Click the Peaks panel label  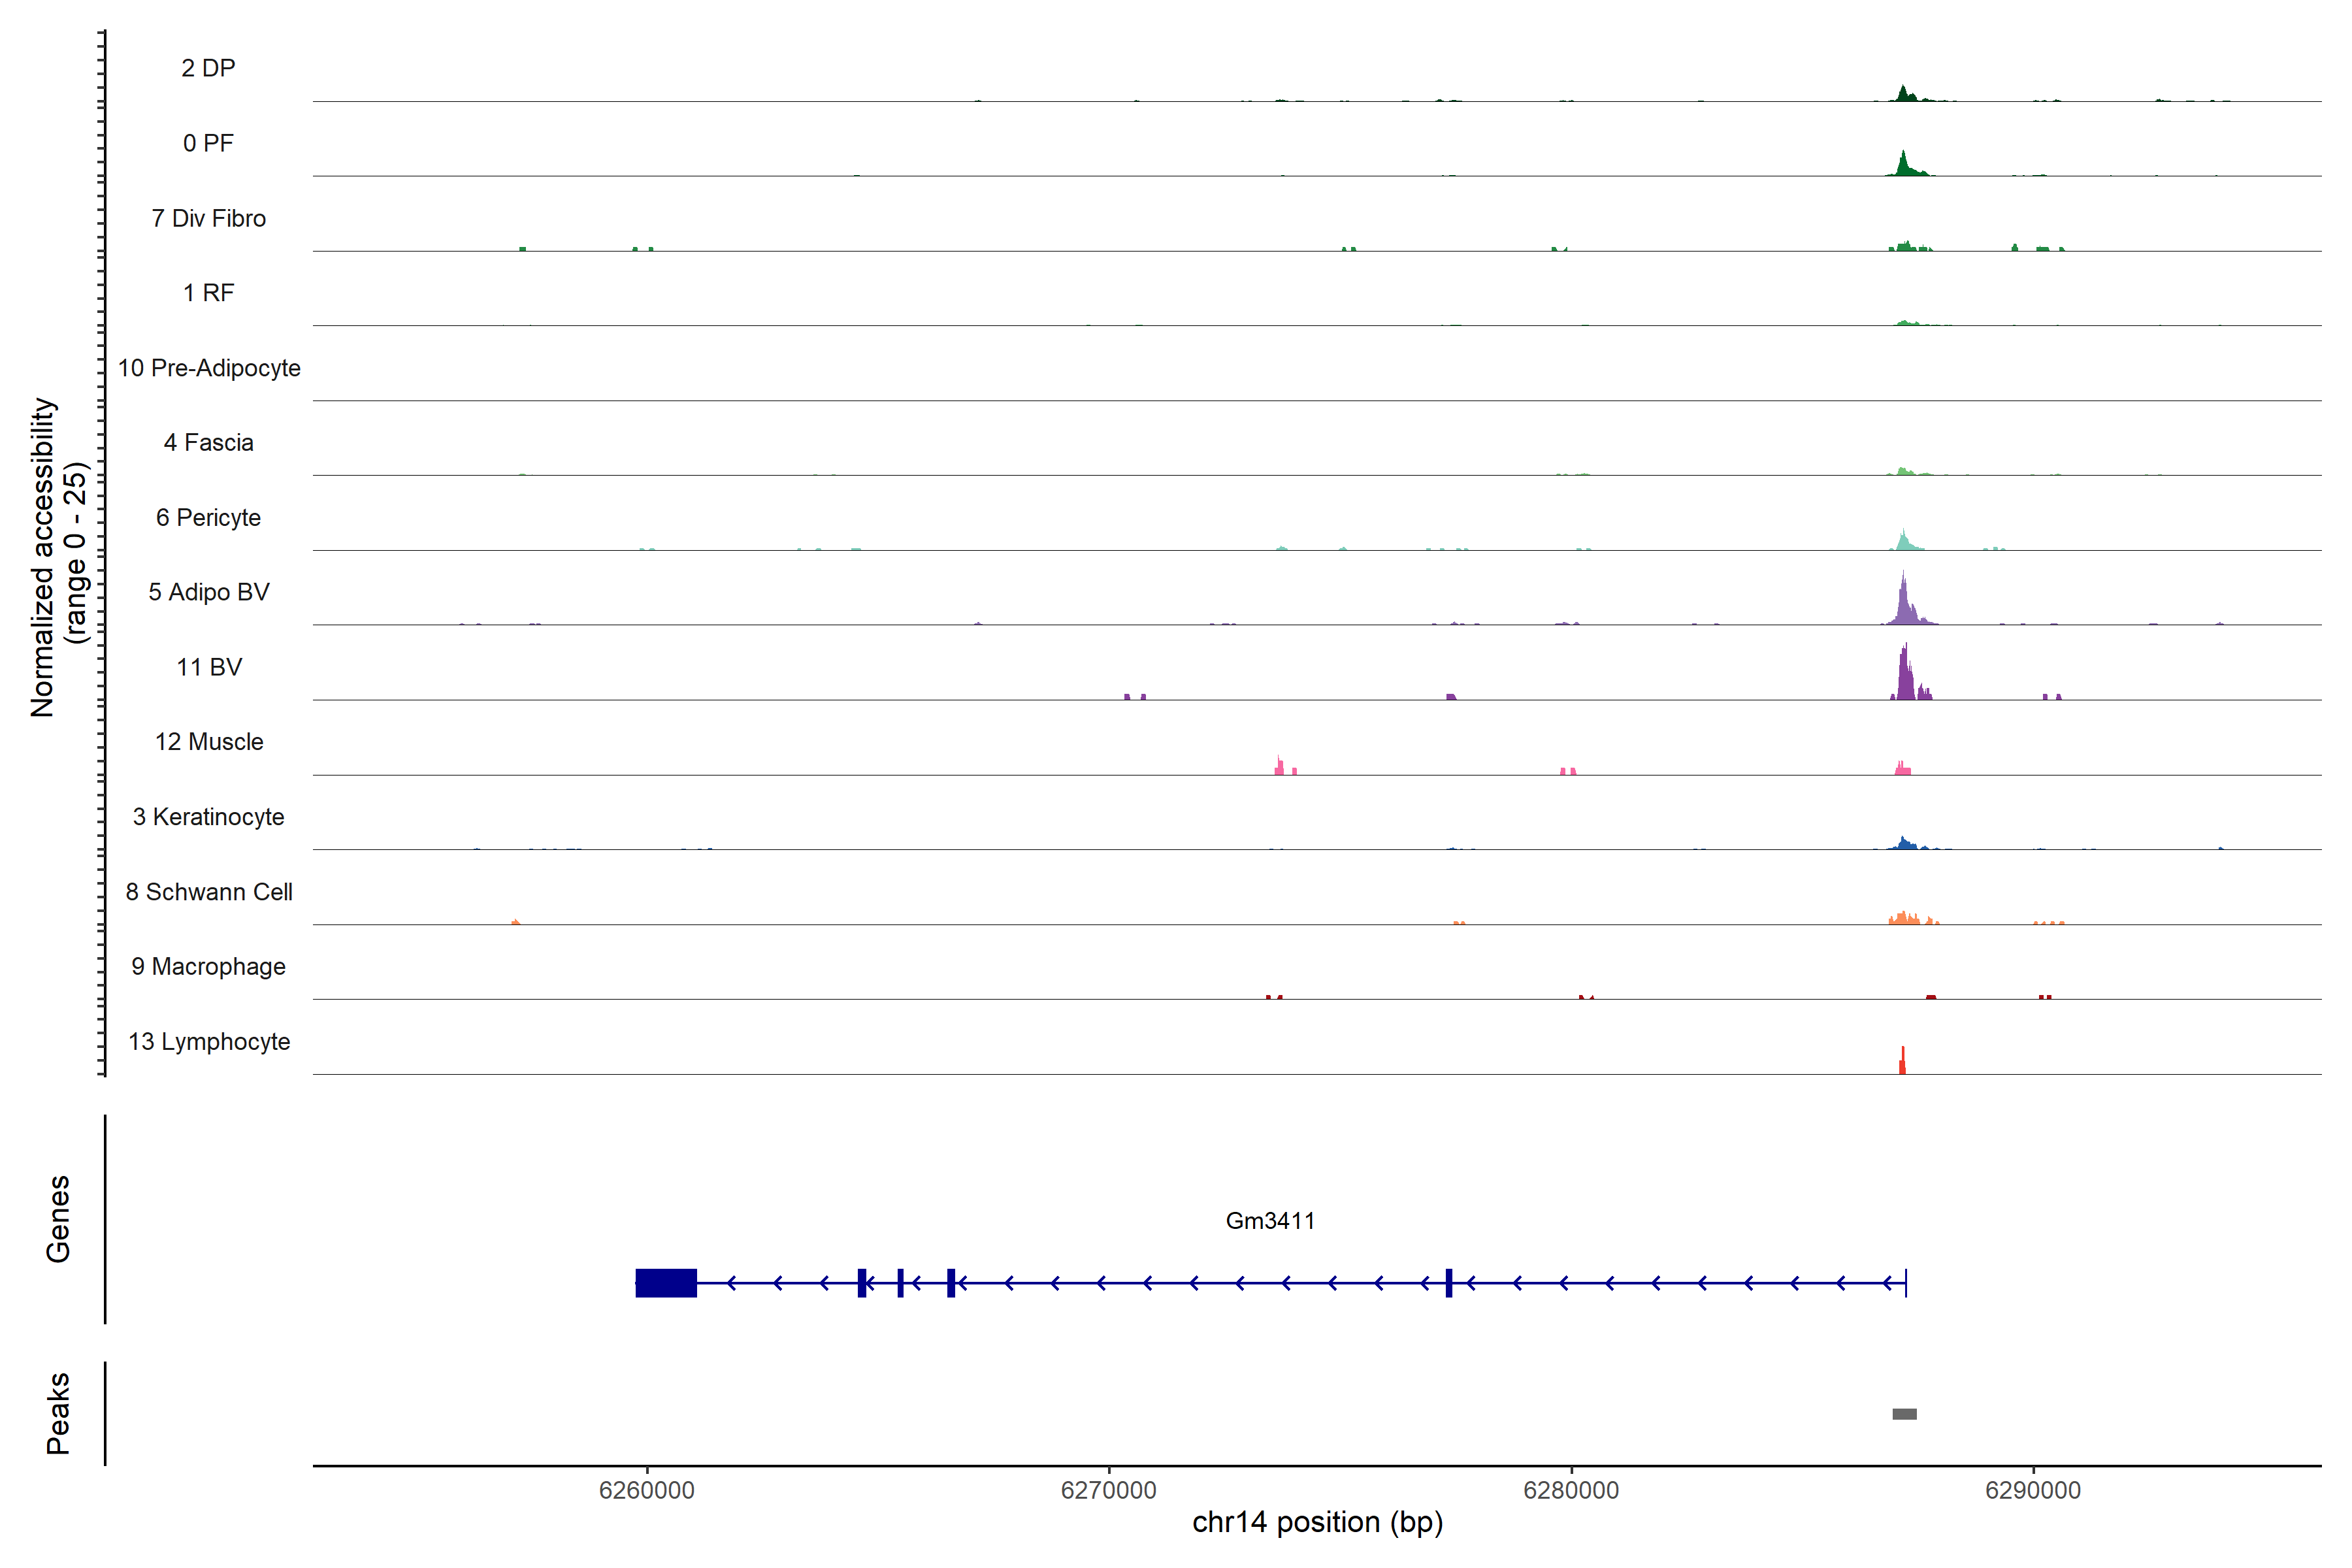pos(58,1412)
